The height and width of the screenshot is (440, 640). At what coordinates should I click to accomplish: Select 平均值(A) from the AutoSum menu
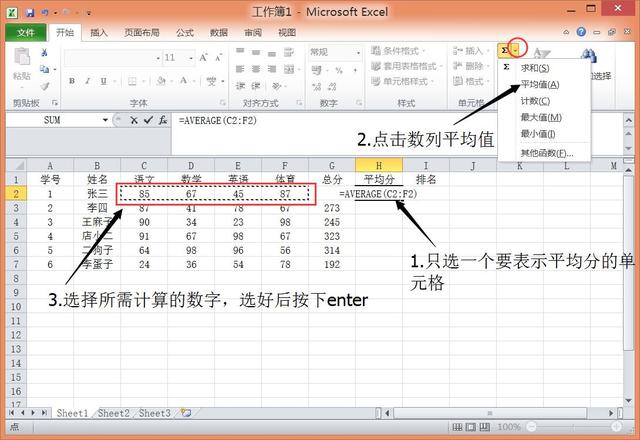pyautogui.click(x=540, y=84)
